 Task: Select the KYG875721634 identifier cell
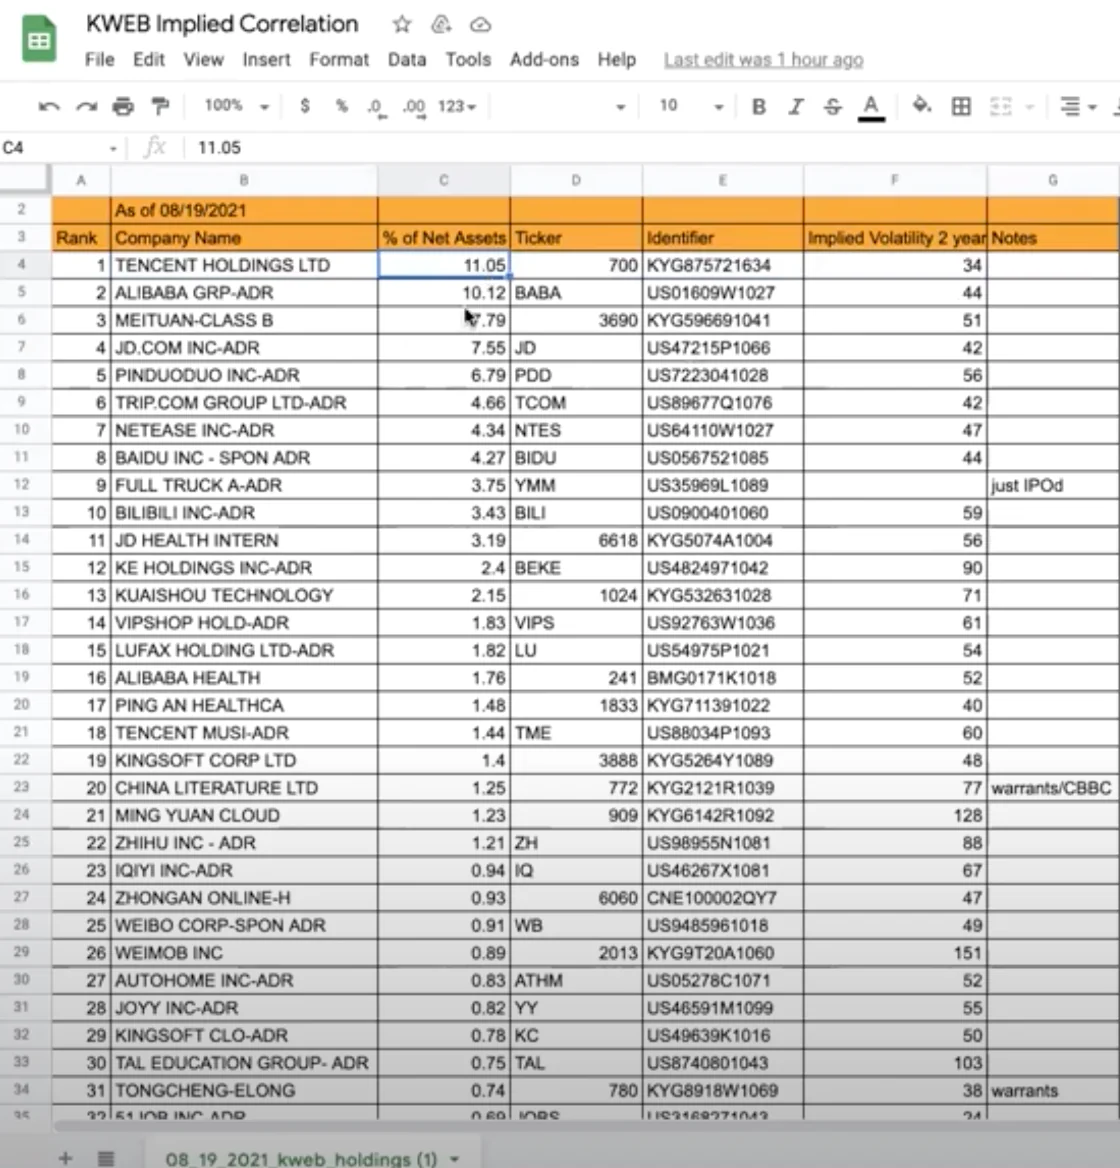(722, 265)
